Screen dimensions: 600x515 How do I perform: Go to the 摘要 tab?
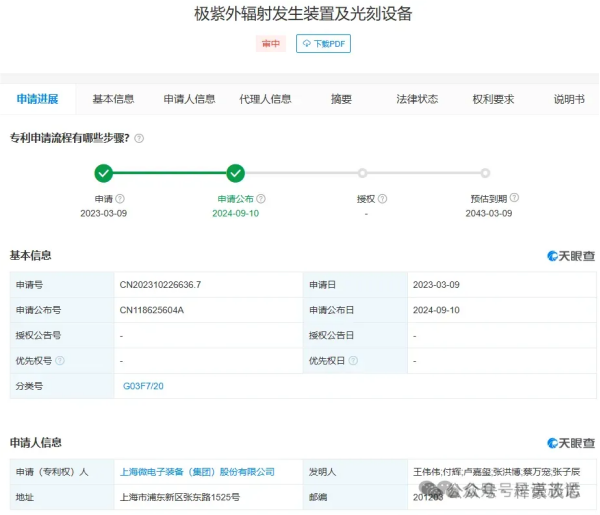(341, 99)
